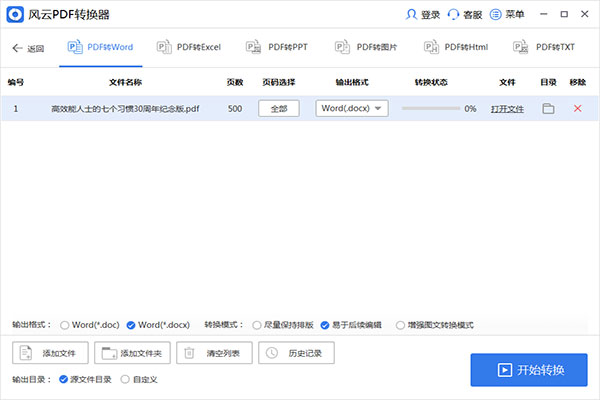Set output directory to 自定义
Viewport: 600px width, 400px height.
(x=125, y=379)
